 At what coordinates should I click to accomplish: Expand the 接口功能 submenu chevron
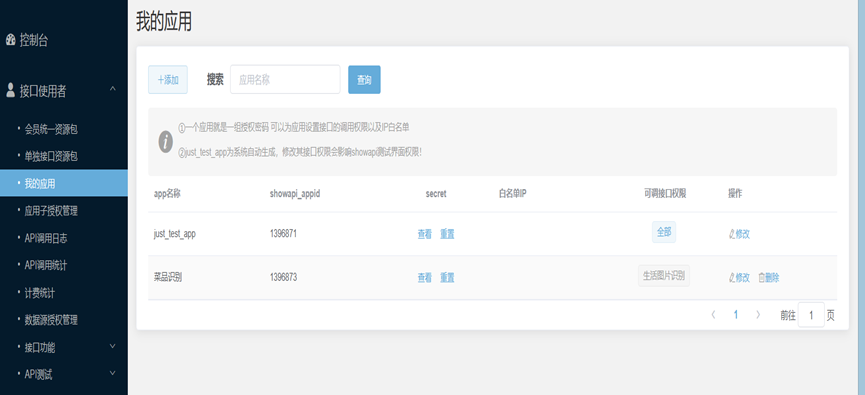click(113, 346)
